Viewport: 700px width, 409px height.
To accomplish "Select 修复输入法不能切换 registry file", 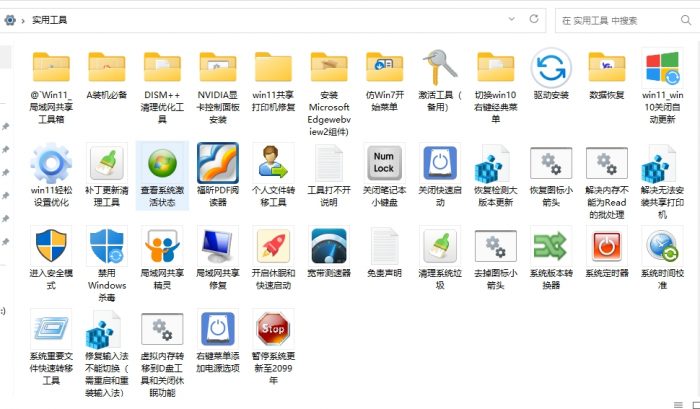I will coord(104,330).
